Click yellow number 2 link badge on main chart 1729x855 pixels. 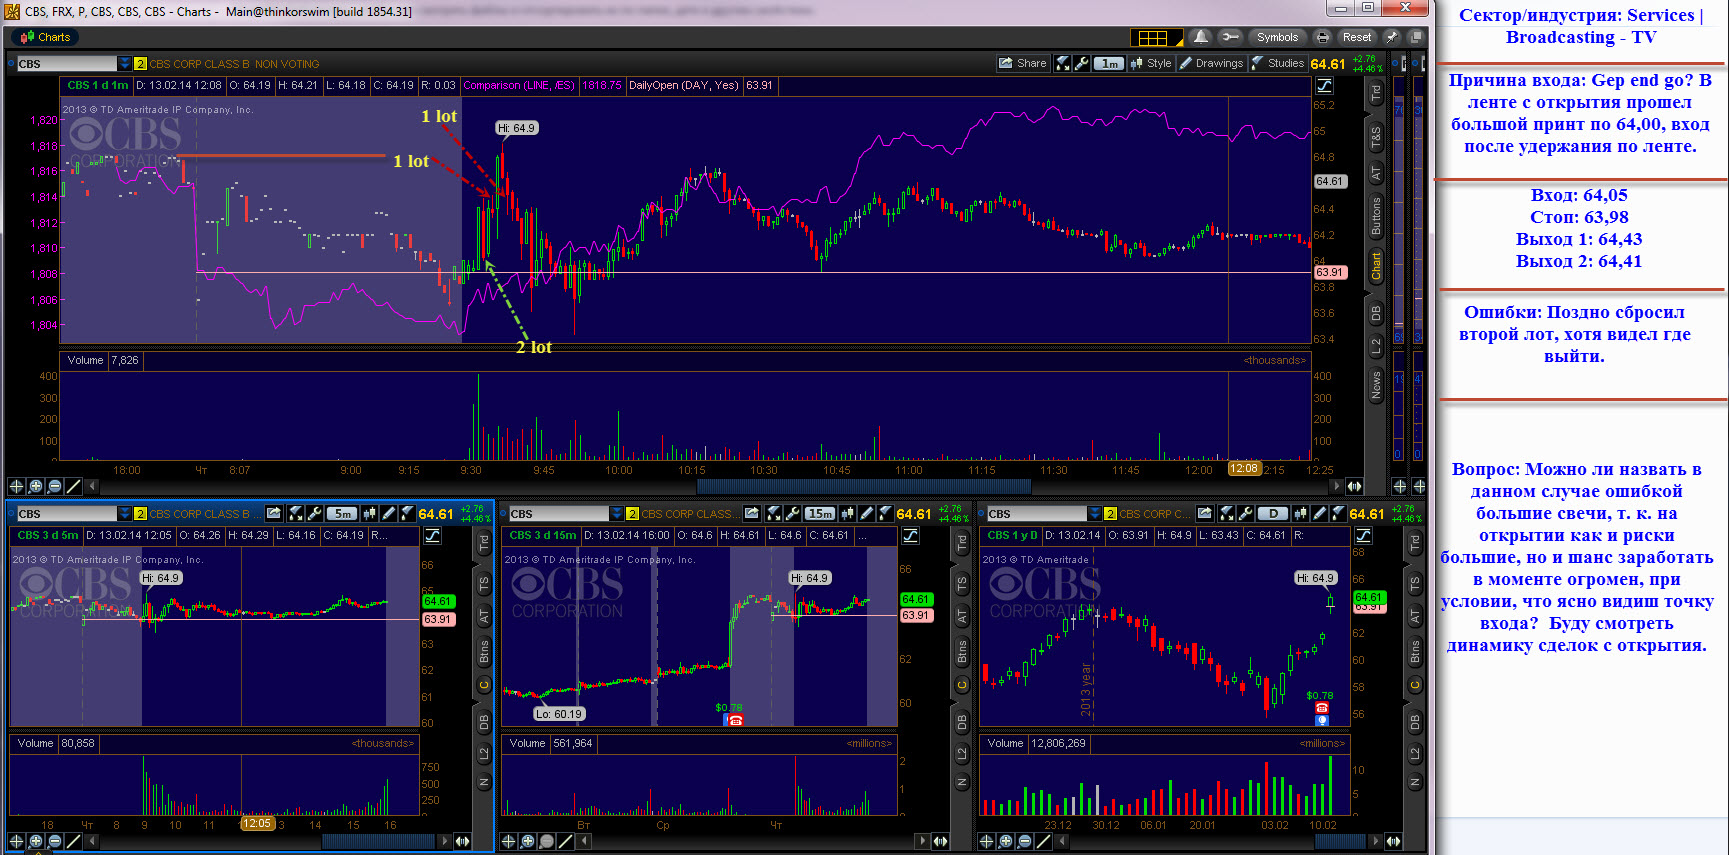tap(140, 63)
